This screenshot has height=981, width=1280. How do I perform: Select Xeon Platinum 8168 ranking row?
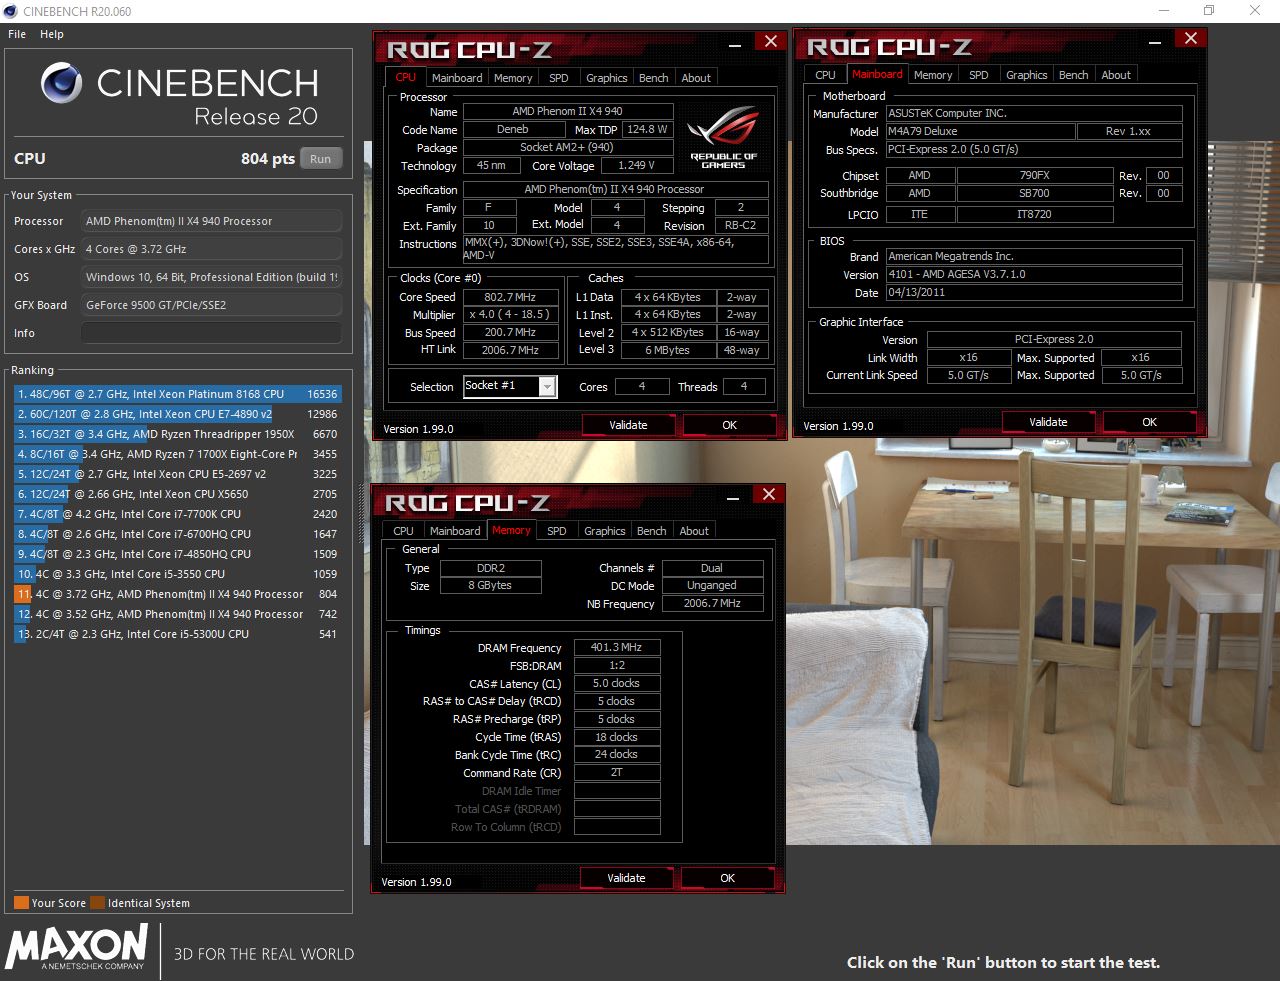[177, 394]
